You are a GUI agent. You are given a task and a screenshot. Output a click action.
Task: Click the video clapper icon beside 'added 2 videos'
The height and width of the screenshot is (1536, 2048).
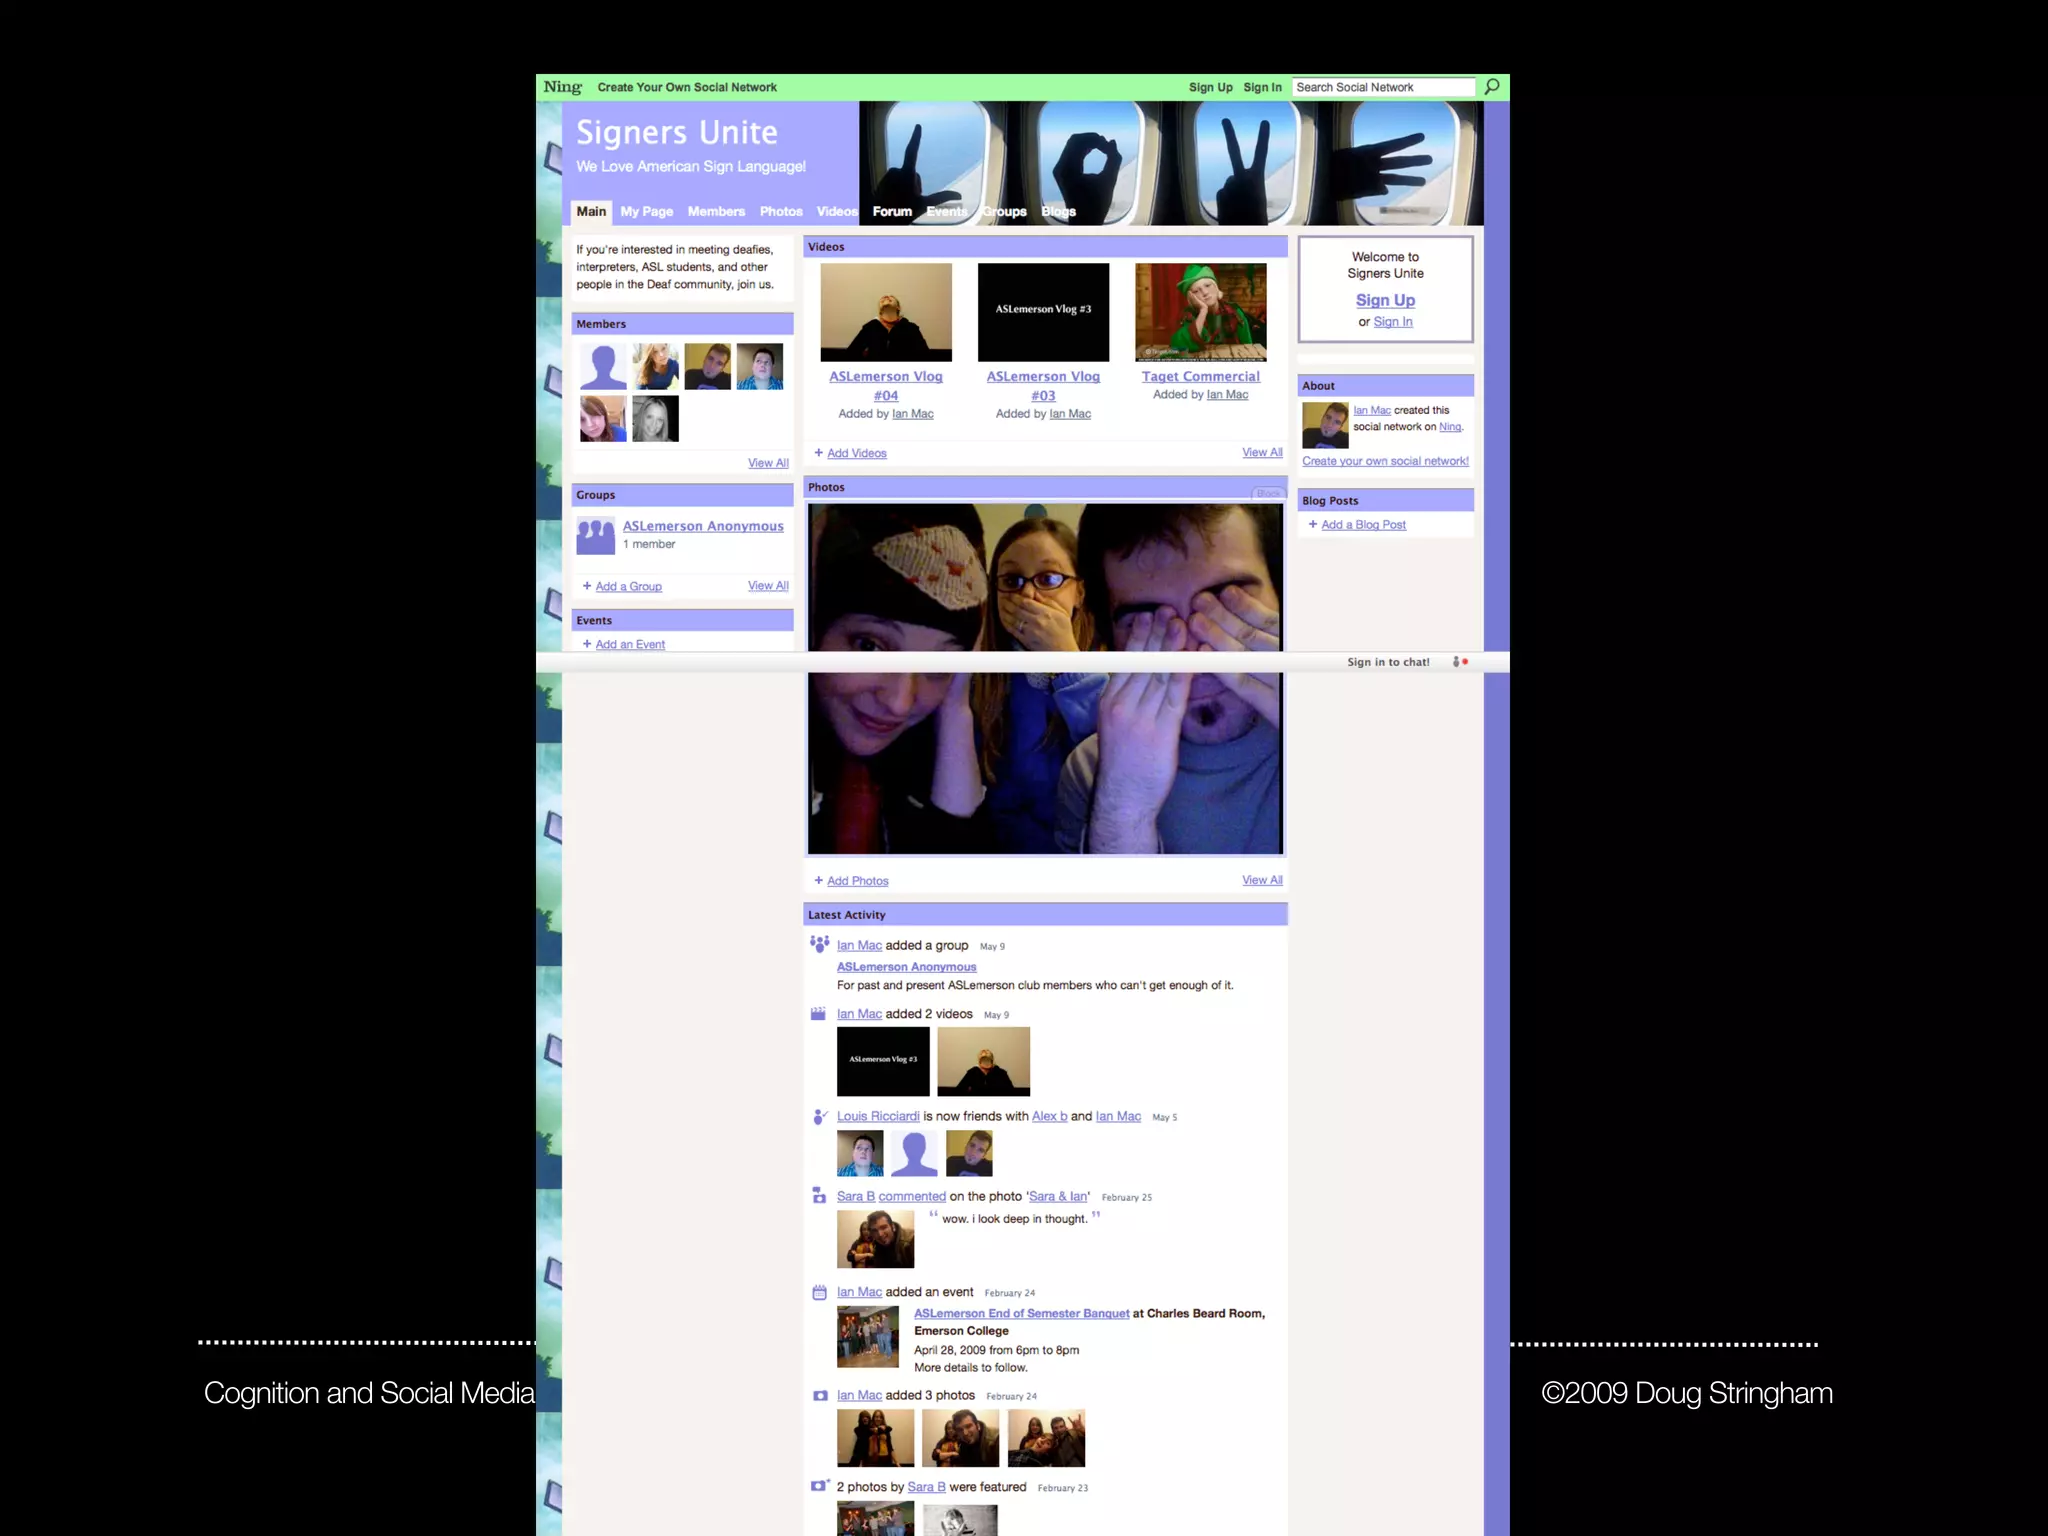coord(818,1013)
